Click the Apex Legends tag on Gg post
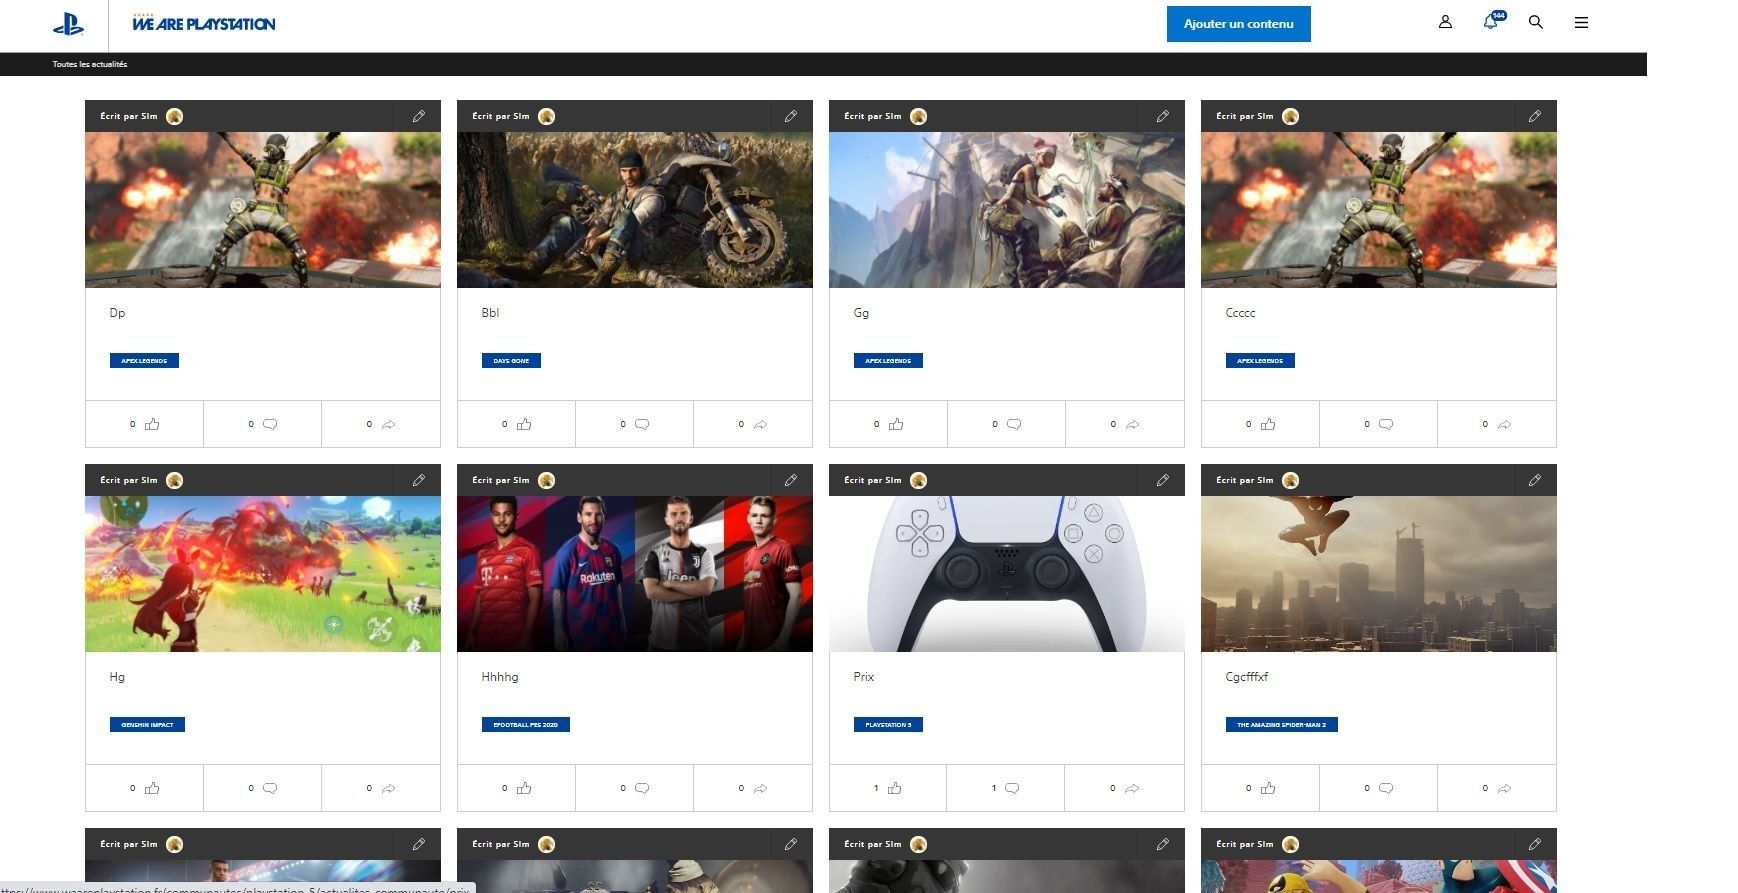1738x893 pixels. (888, 360)
